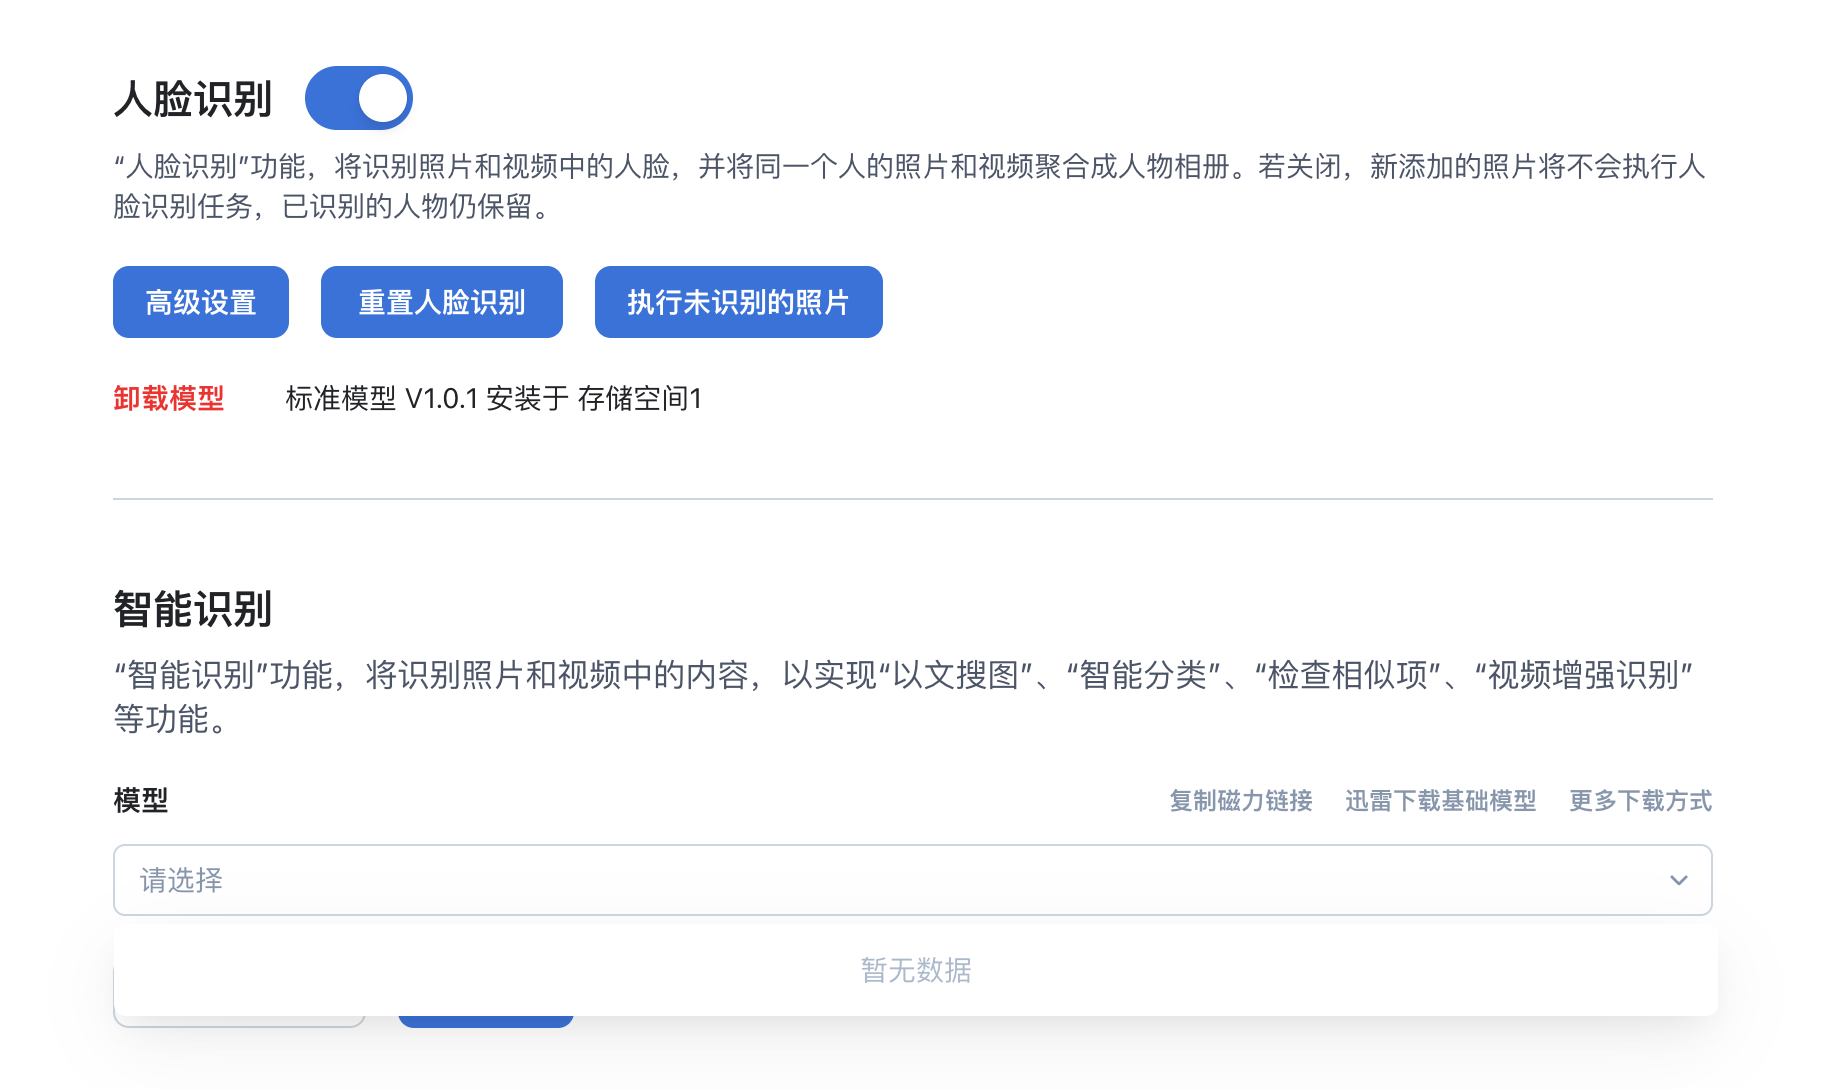The width and height of the screenshot is (1828, 1090).
Task: Disable the 人脸识别 face recognition toggle
Action: [359, 97]
